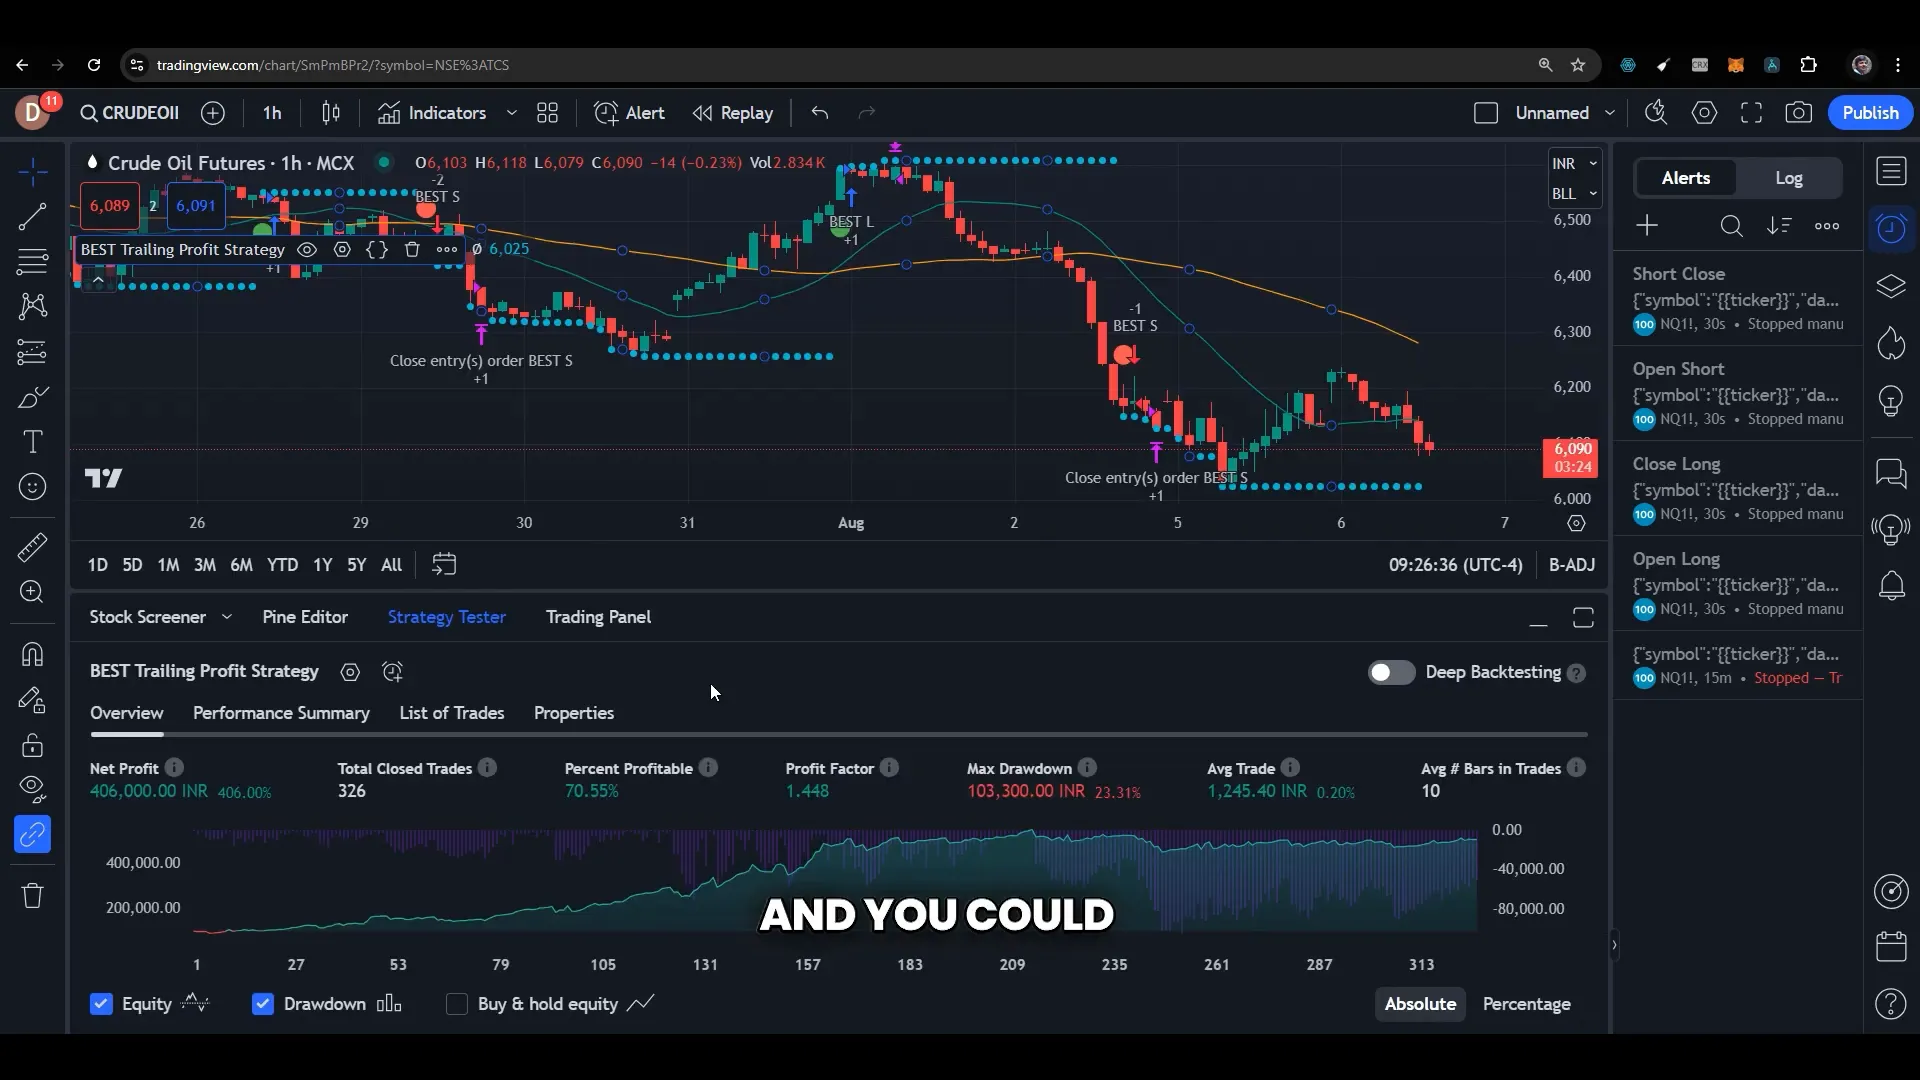Switch equity chart to Percentage
1920x1080 pixels.
[1526, 1004]
